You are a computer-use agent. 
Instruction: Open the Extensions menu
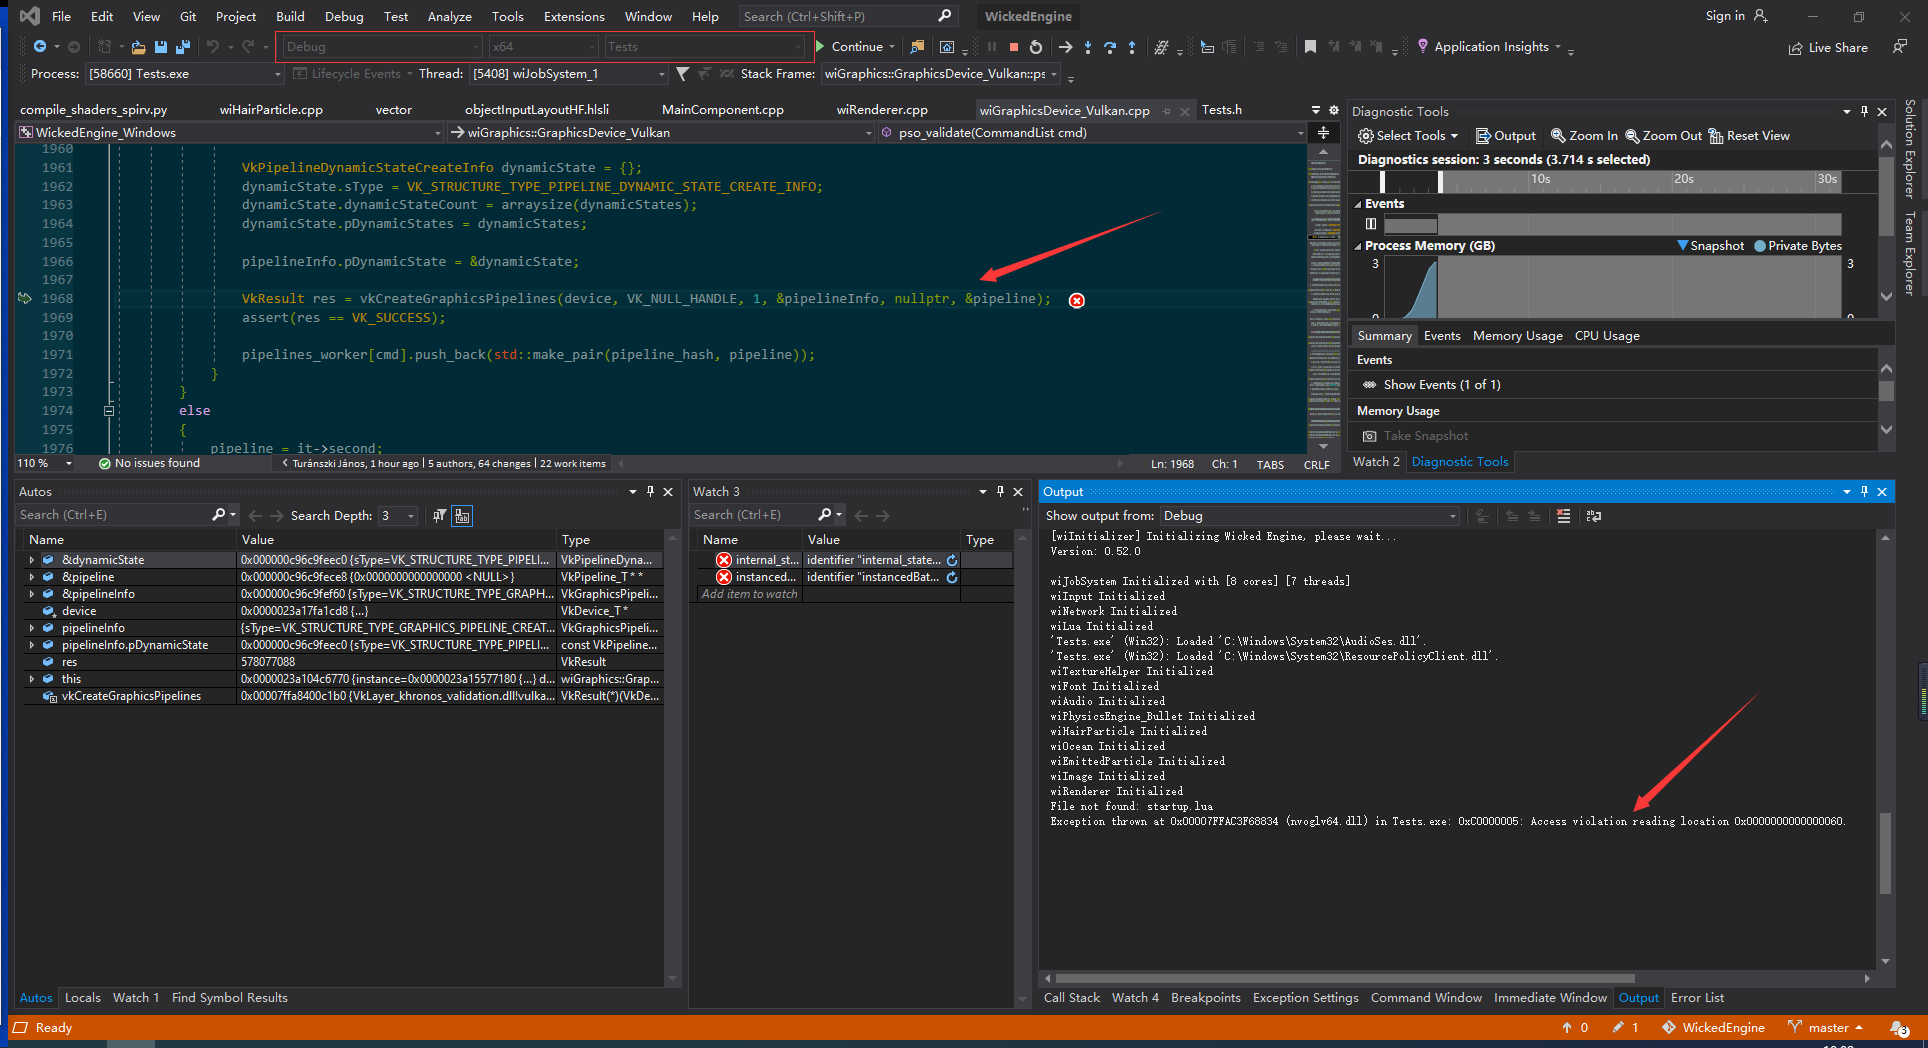click(574, 17)
